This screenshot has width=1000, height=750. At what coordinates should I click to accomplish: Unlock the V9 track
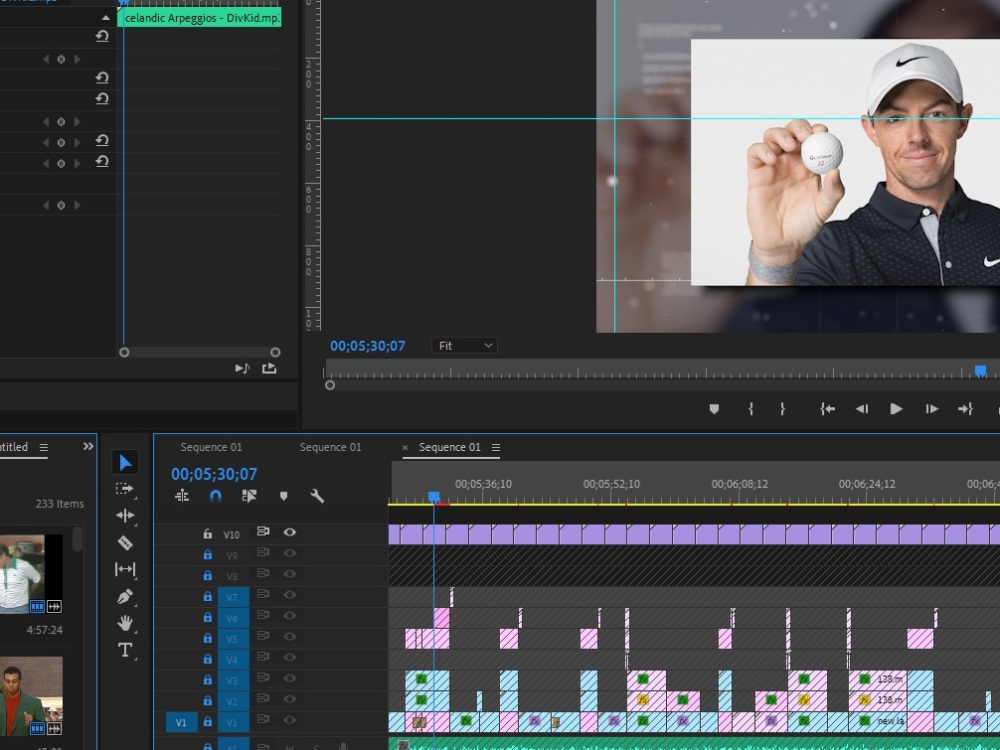pyautogui.click(x=207, y=555)
